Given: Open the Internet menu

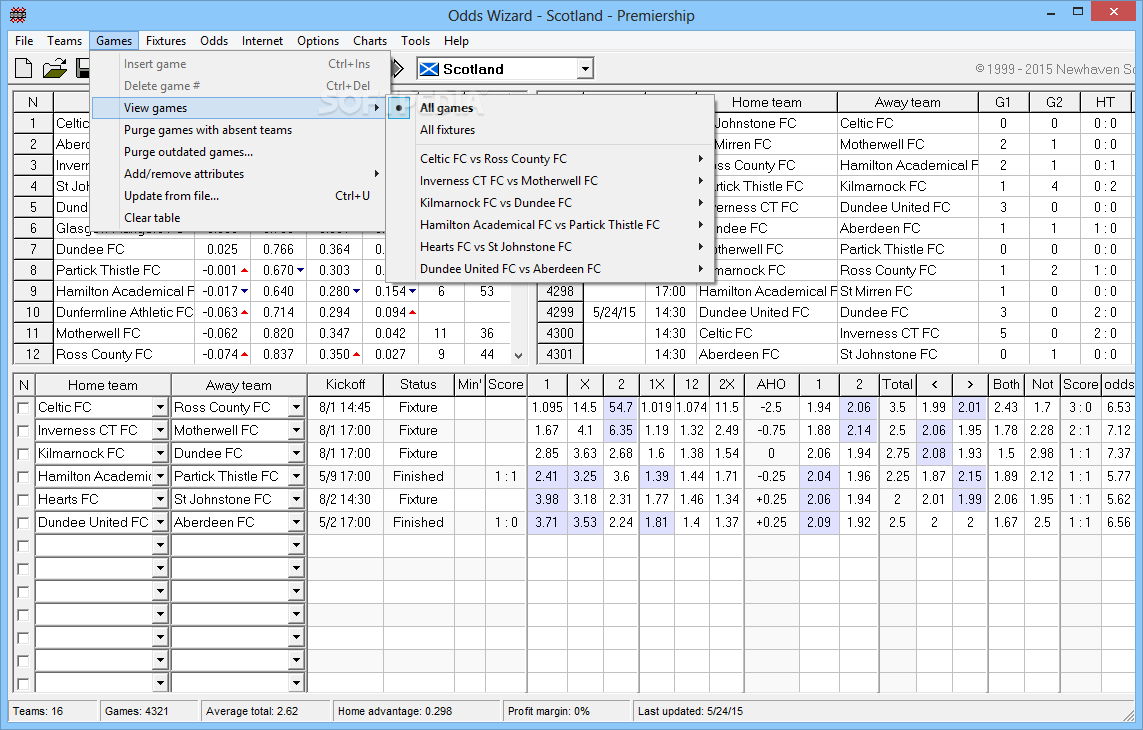Looking at the screenshot, I should coord(262,41).
